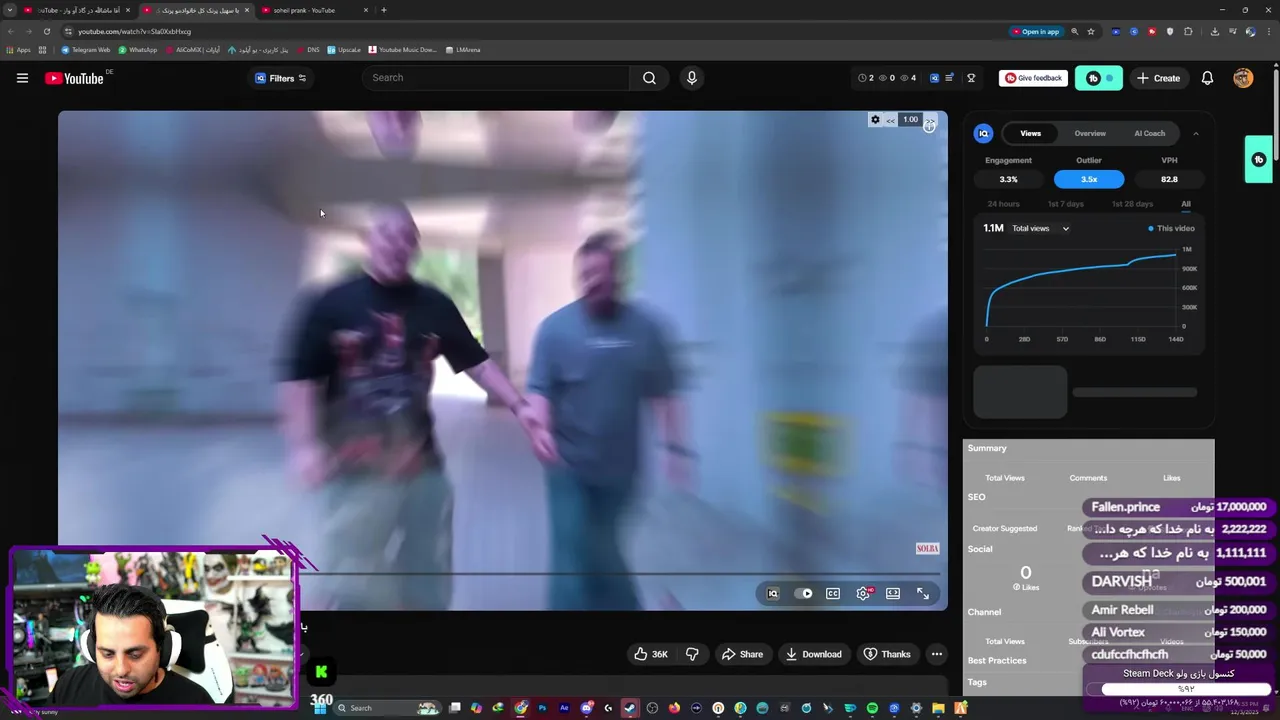This screenshot has width=1280, height=720.
Task: Click the Thanks button
Action: click(x=887, y=654)
